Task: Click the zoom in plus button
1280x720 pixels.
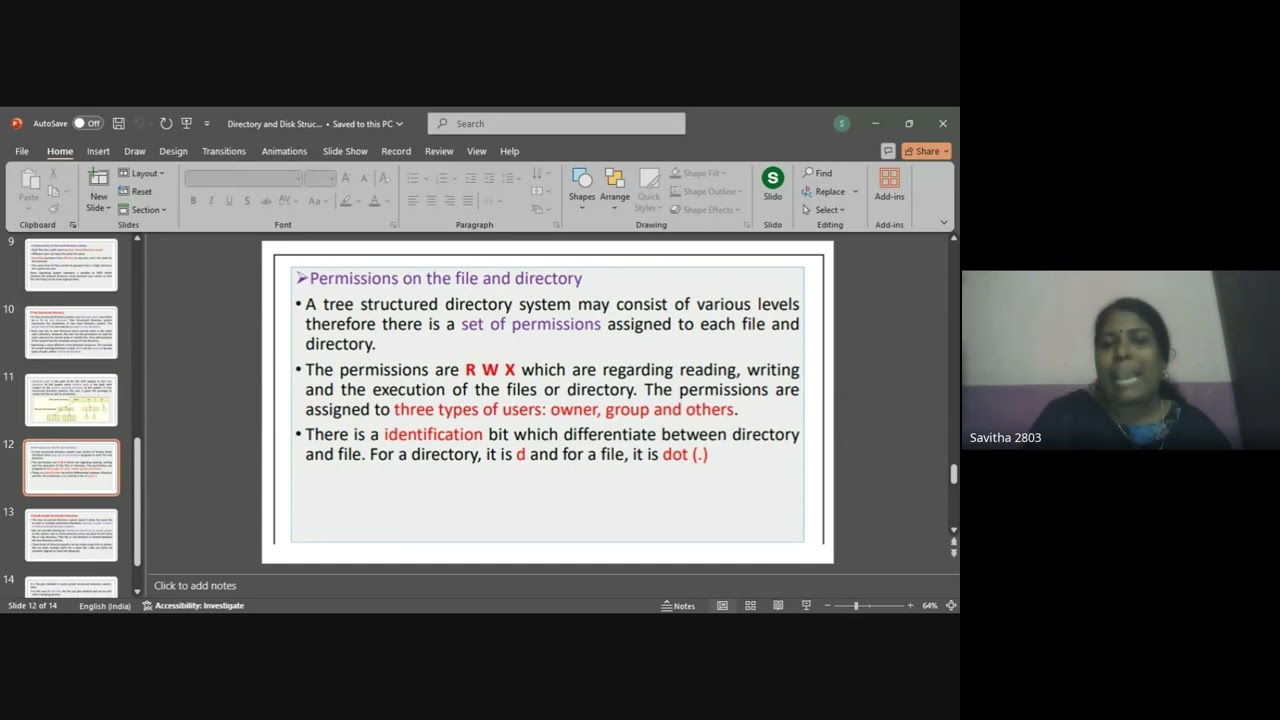Action: (910, 606)
